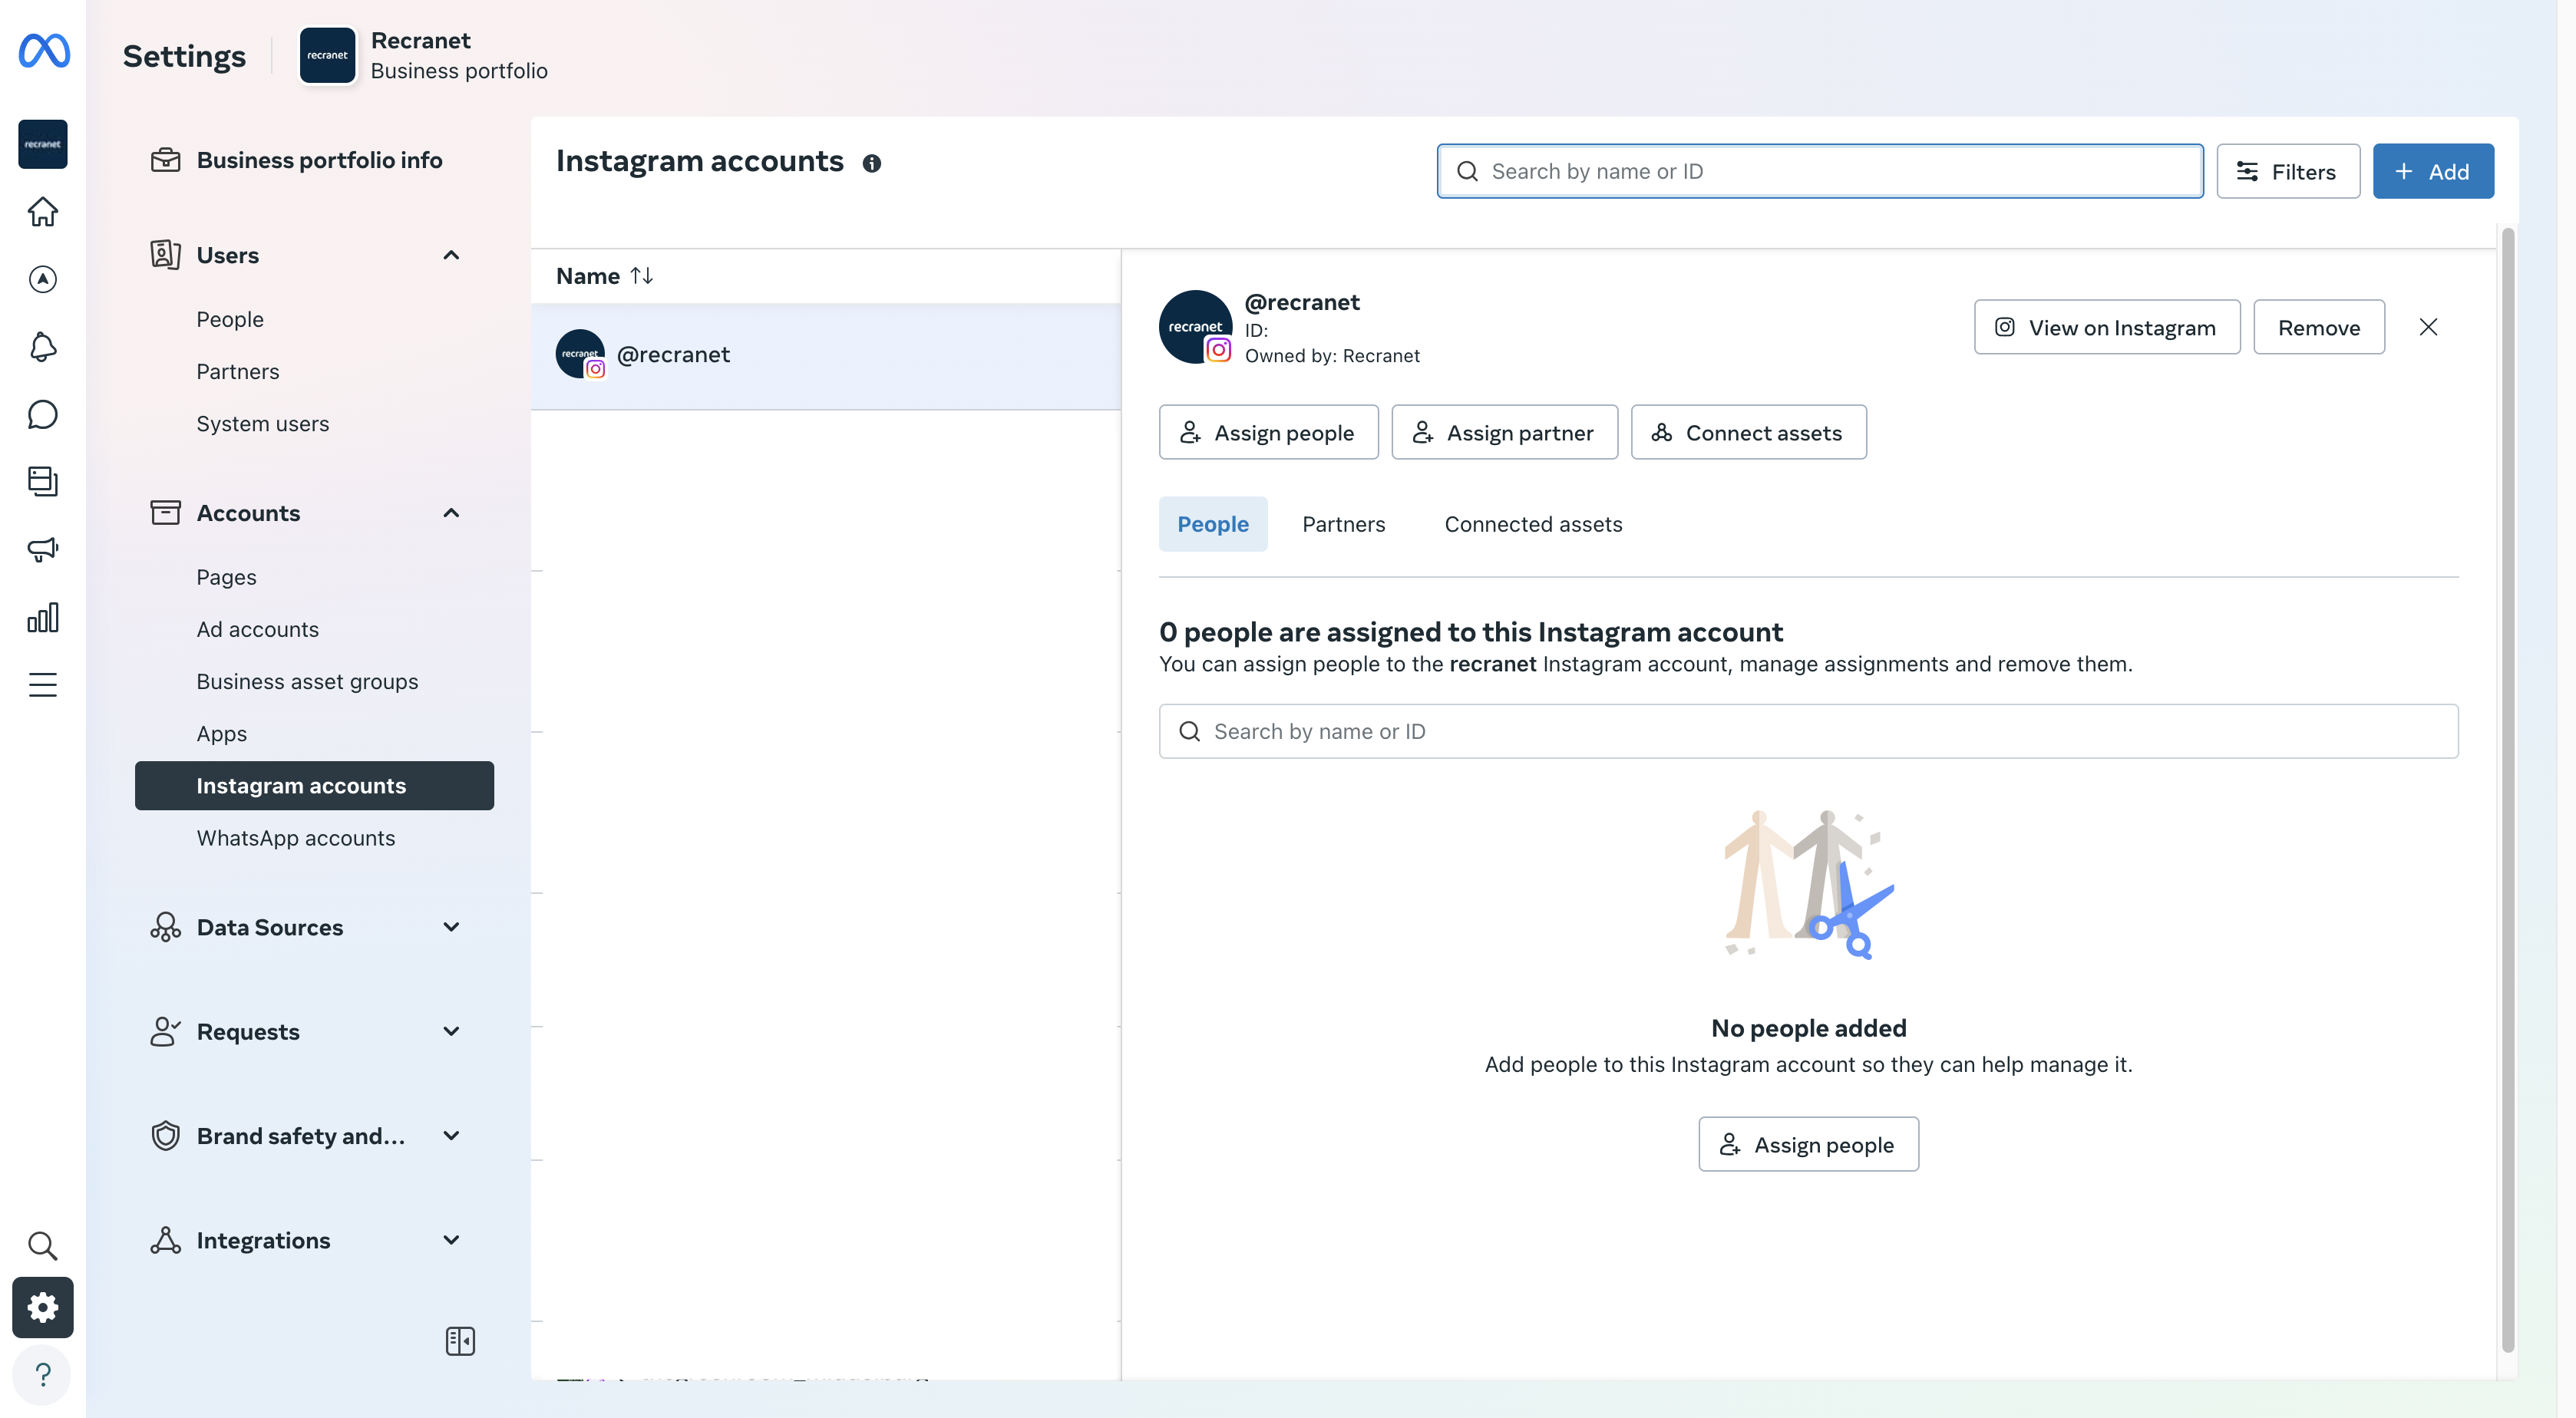The image size is (2576, 1418).
Task: Click the Search magnifier icon in rail
Action: (x=43, y=1246)
